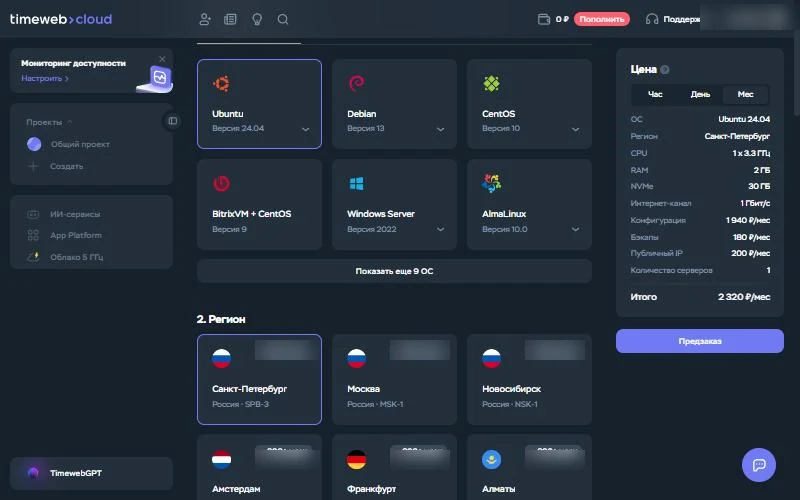Select the Москва region card
The image size is (800, 500).
click(x=394, y=379)
